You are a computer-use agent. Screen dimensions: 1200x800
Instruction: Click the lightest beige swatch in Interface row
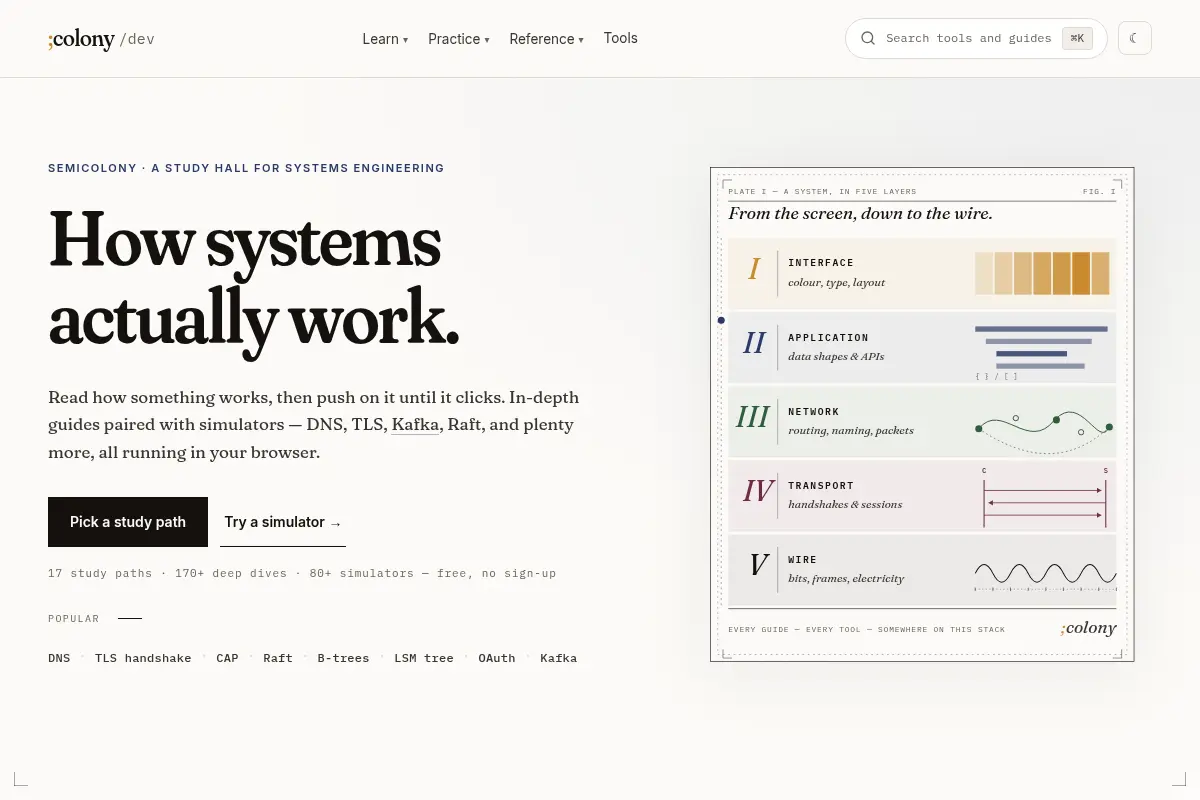coord(984,273)
